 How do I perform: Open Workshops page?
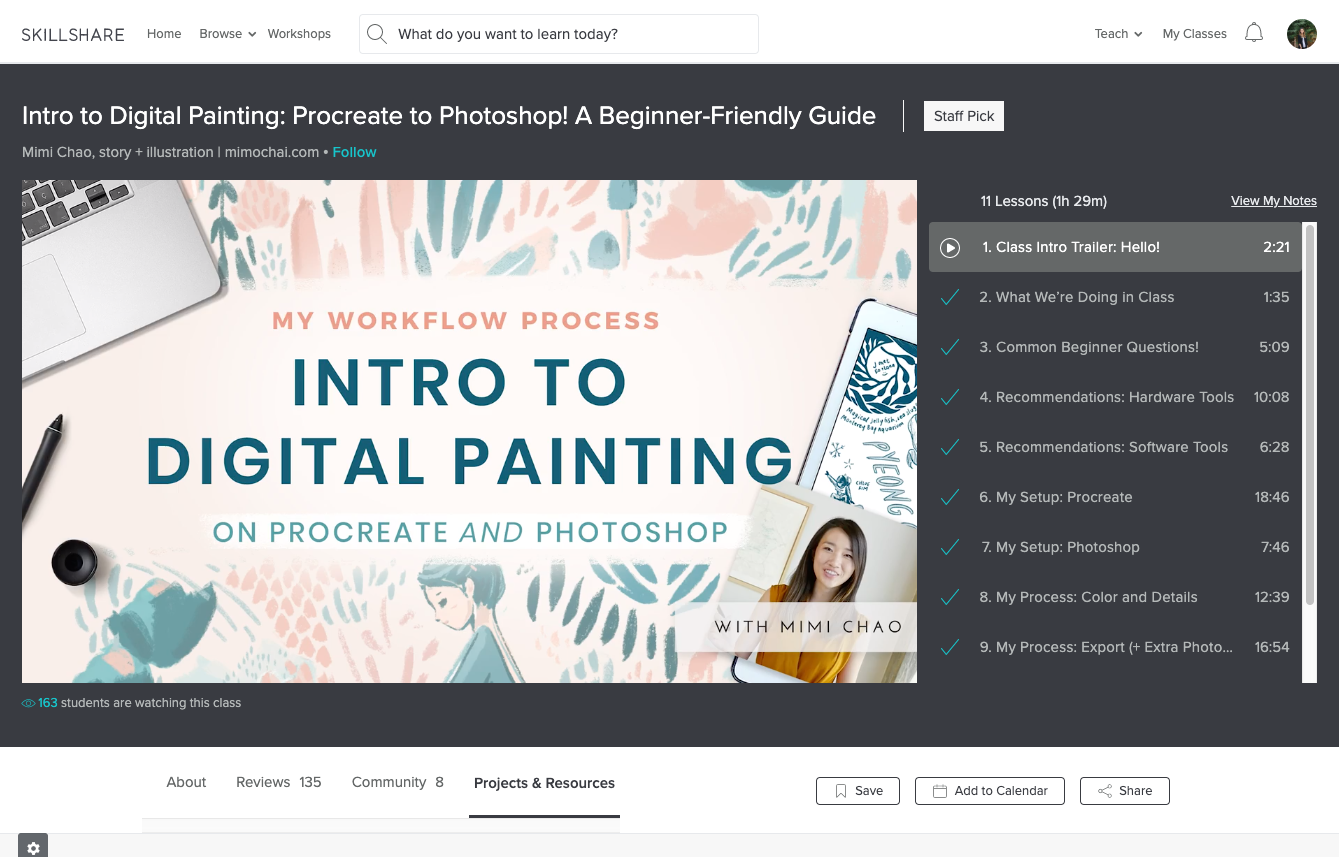[299, 34]
